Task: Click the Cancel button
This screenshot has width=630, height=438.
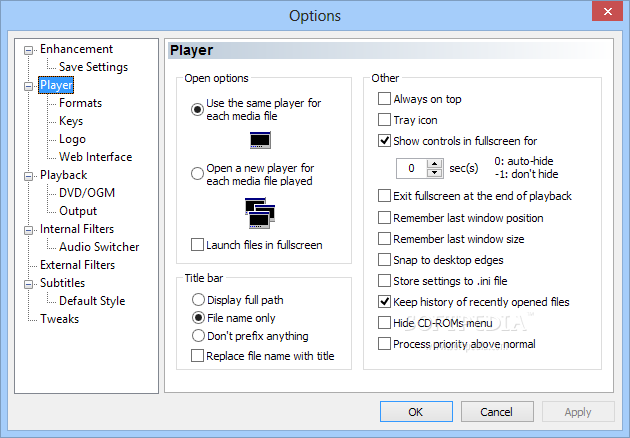Action: pos(497,411)
